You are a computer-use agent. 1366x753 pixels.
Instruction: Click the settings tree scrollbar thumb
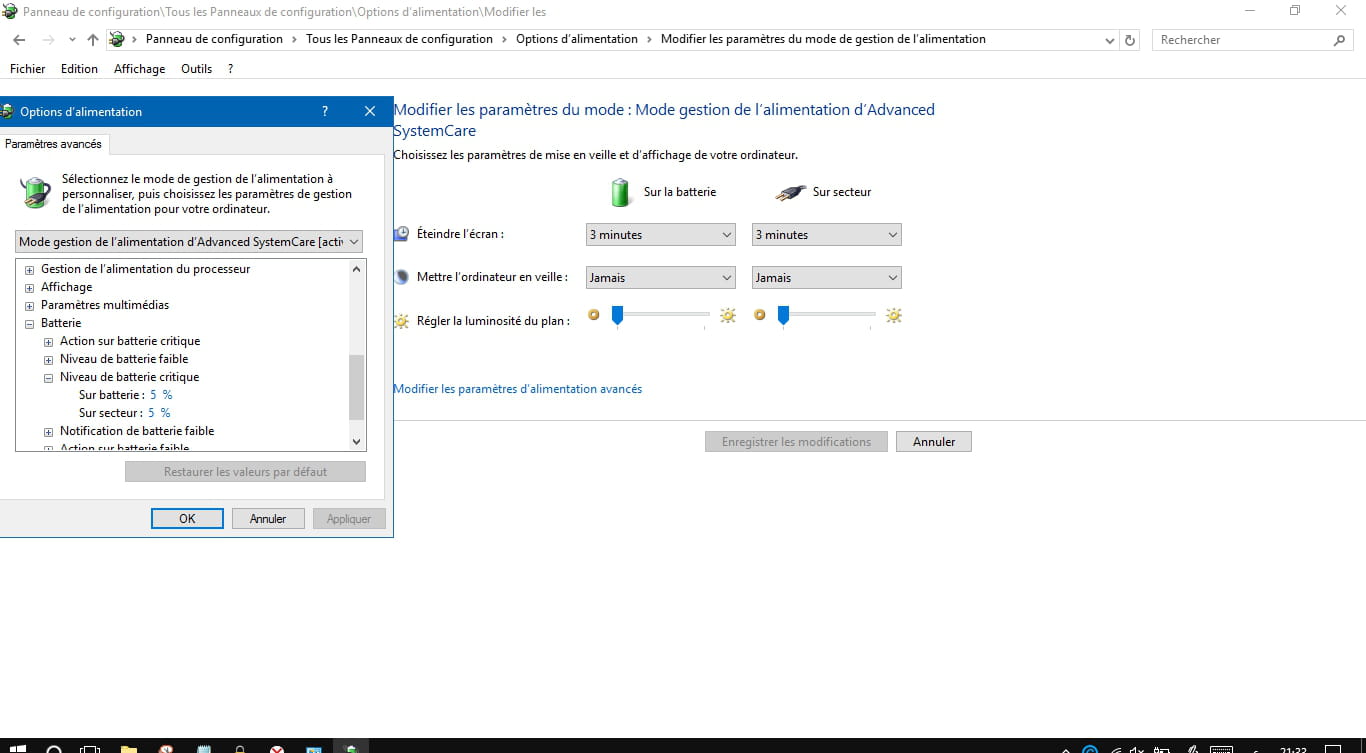357,387
